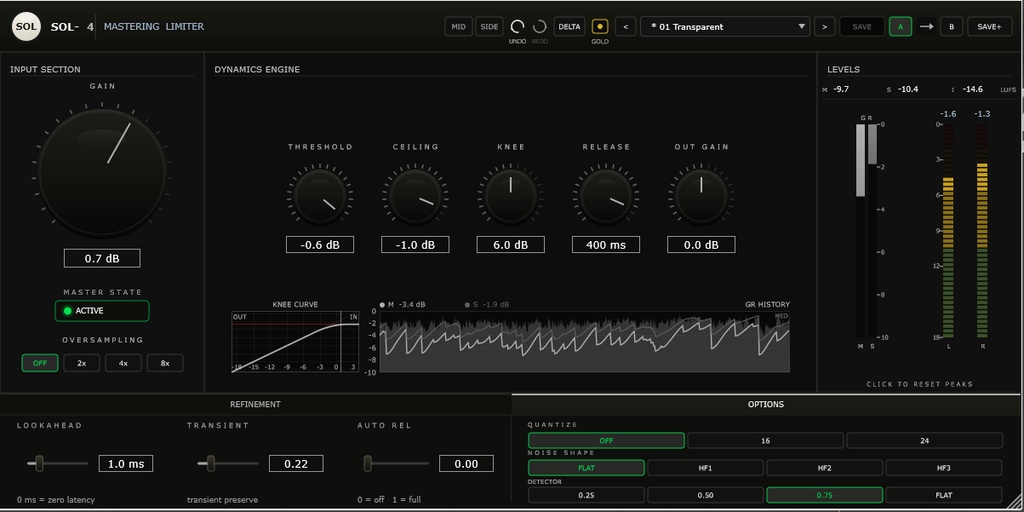
Task: Switch to the REFINEMENT tab
Action: (x=256, y=404)
